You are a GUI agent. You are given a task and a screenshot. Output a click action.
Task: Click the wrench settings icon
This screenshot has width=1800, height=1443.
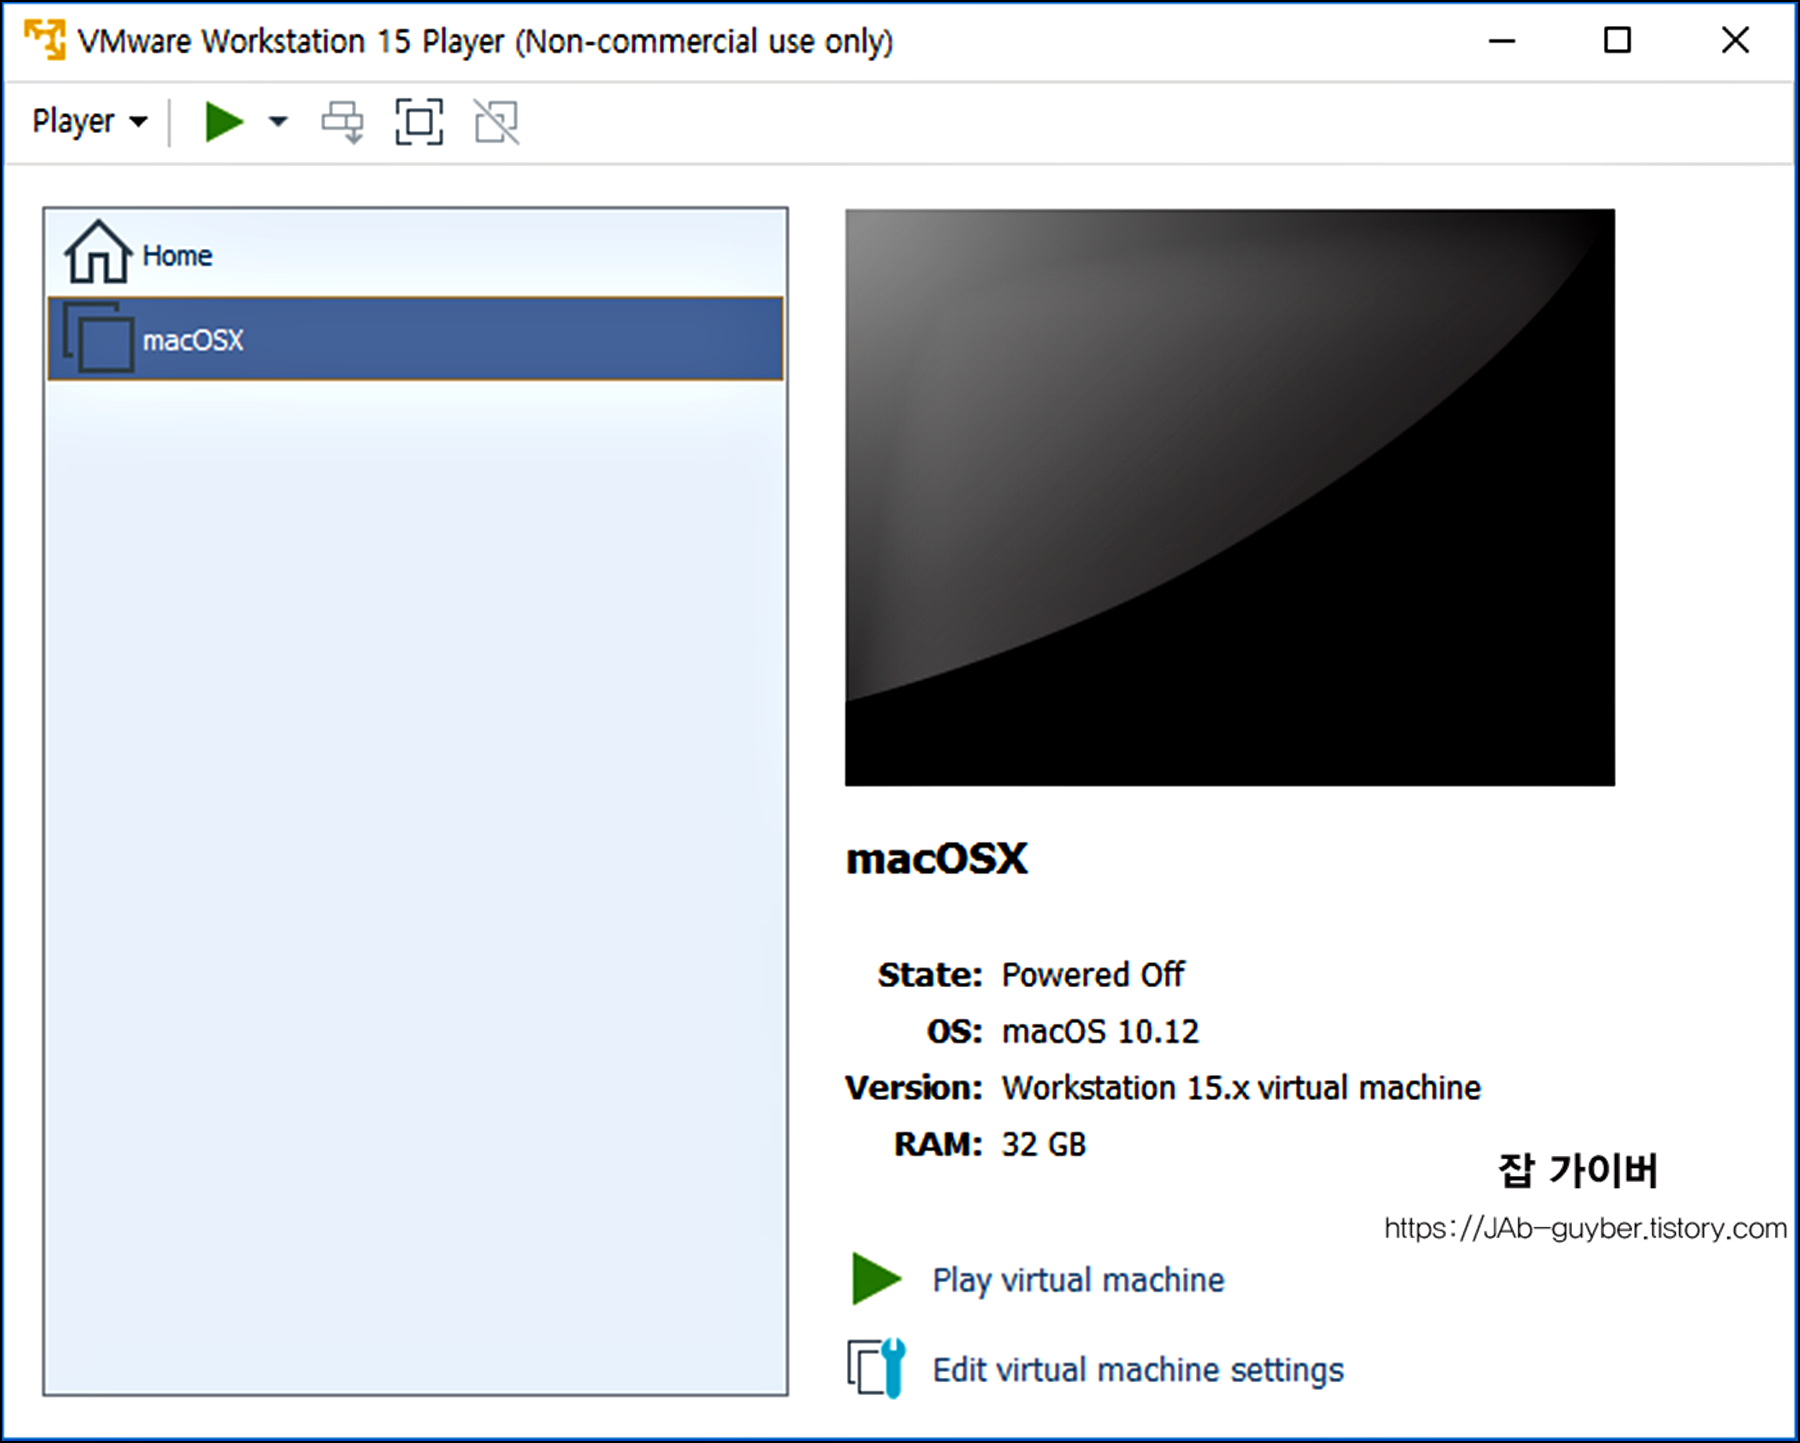click(877, 1368)
